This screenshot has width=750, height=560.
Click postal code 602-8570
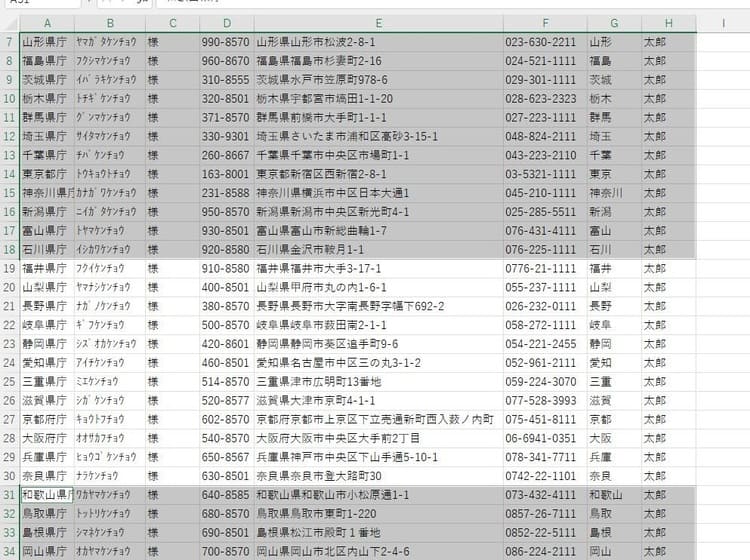coord(227,419)
